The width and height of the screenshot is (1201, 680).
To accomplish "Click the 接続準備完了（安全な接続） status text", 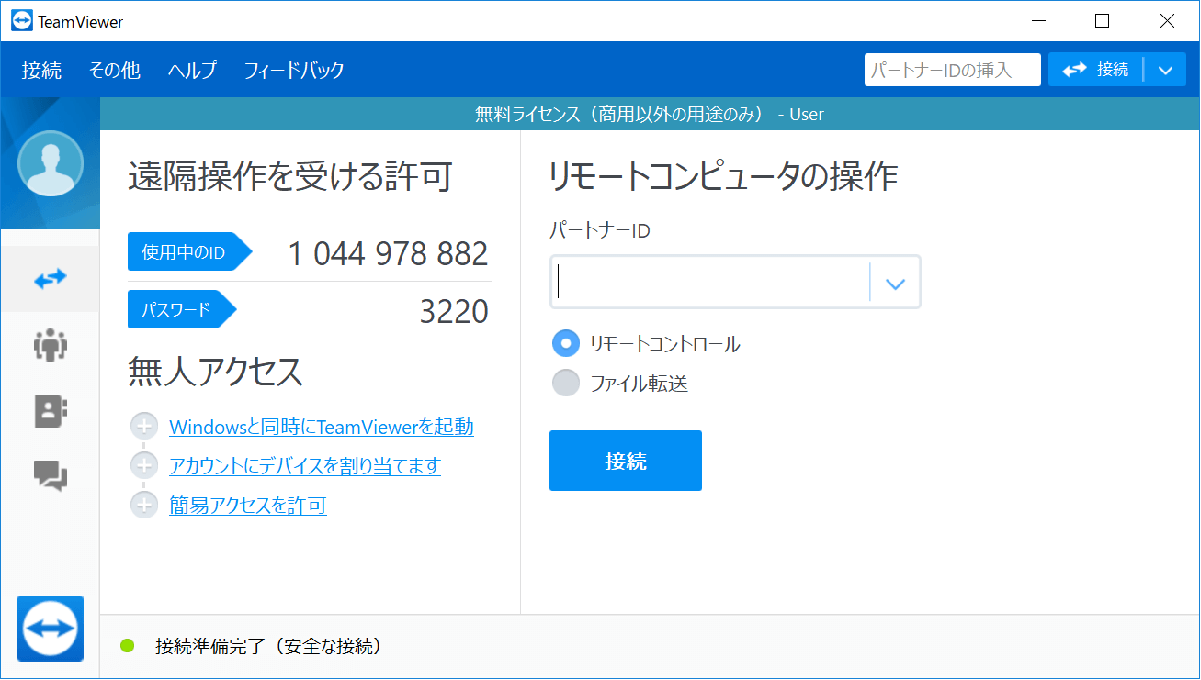I will pyautogui.click(x=268, y=646).
